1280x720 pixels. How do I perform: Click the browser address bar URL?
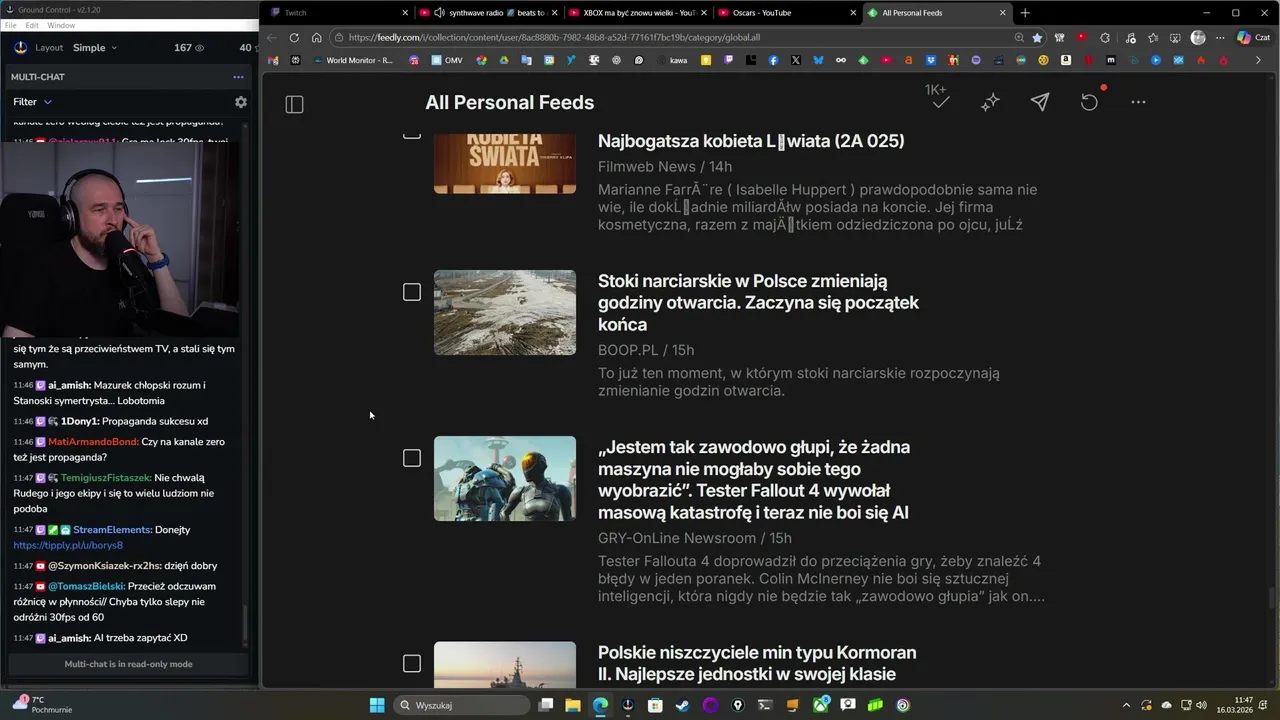click(555, 38)
